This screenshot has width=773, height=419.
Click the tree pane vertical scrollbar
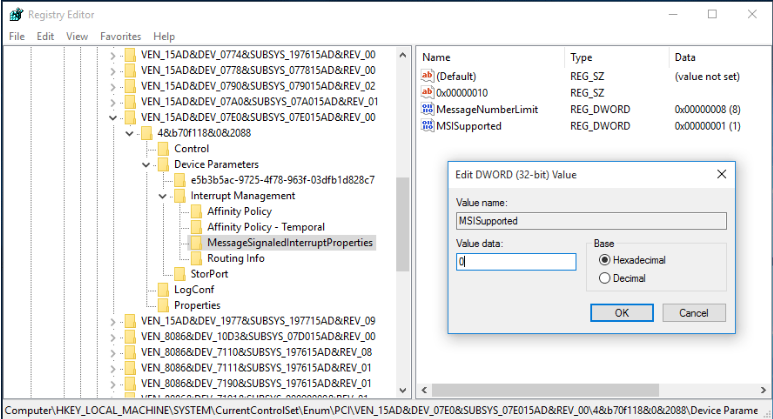tap(402, 224)
